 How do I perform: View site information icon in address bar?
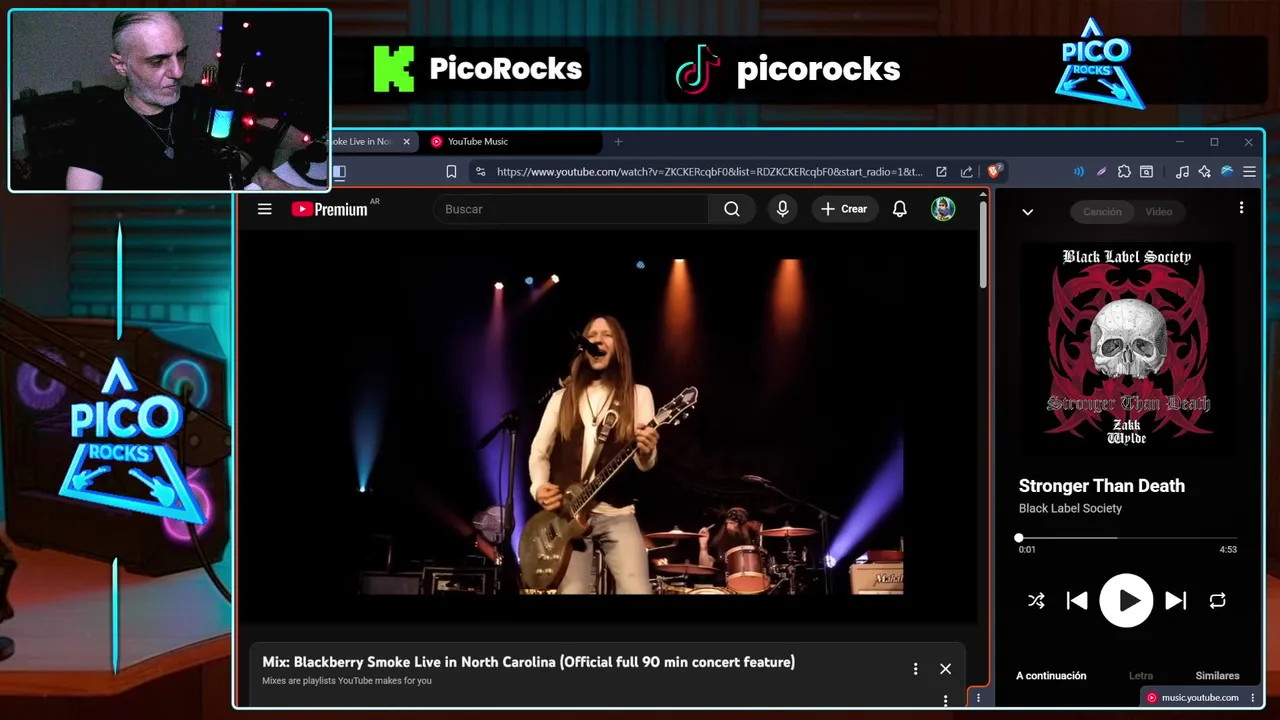click(481, 172)
